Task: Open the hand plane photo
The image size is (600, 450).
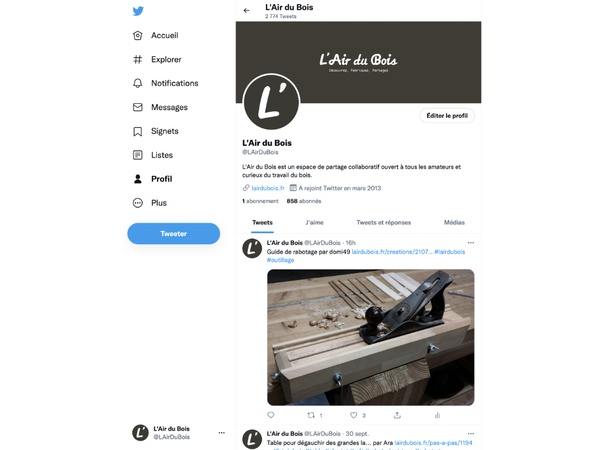Action: [370, 337]
